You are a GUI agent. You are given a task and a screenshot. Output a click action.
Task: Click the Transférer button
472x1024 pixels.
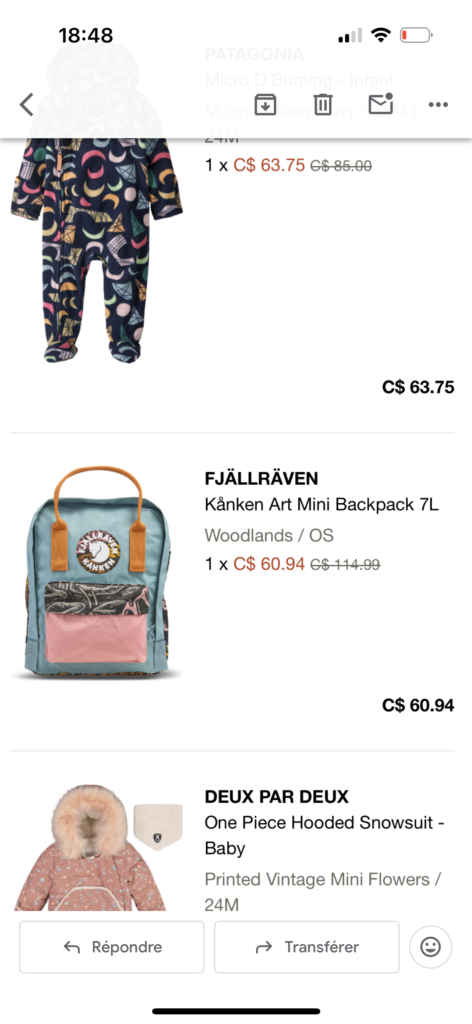[x=306, y=947]
